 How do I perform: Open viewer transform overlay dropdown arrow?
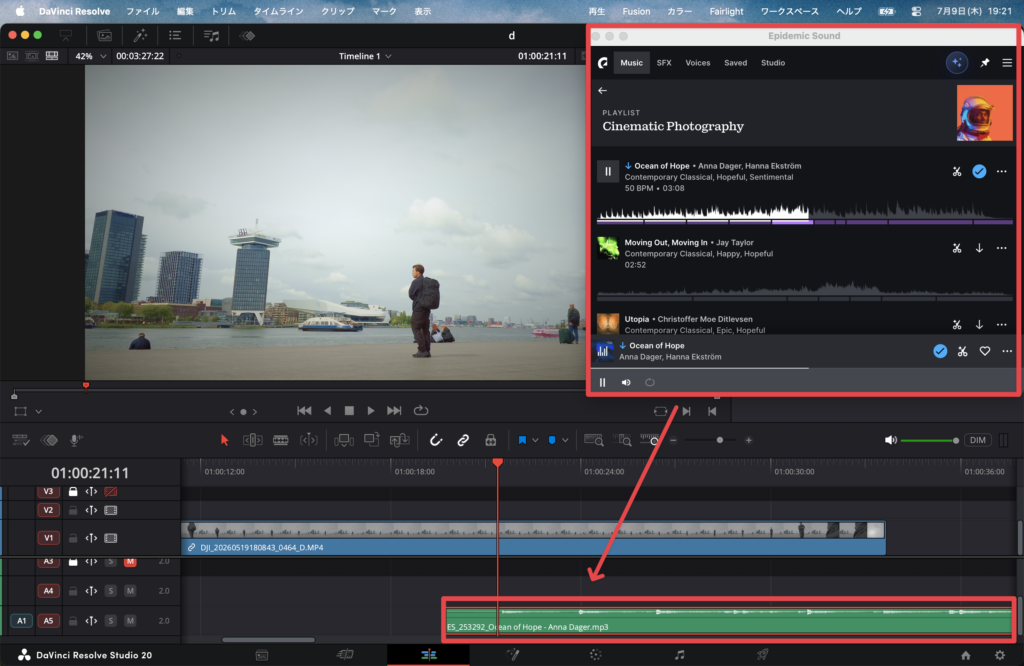tap(39, 411)
